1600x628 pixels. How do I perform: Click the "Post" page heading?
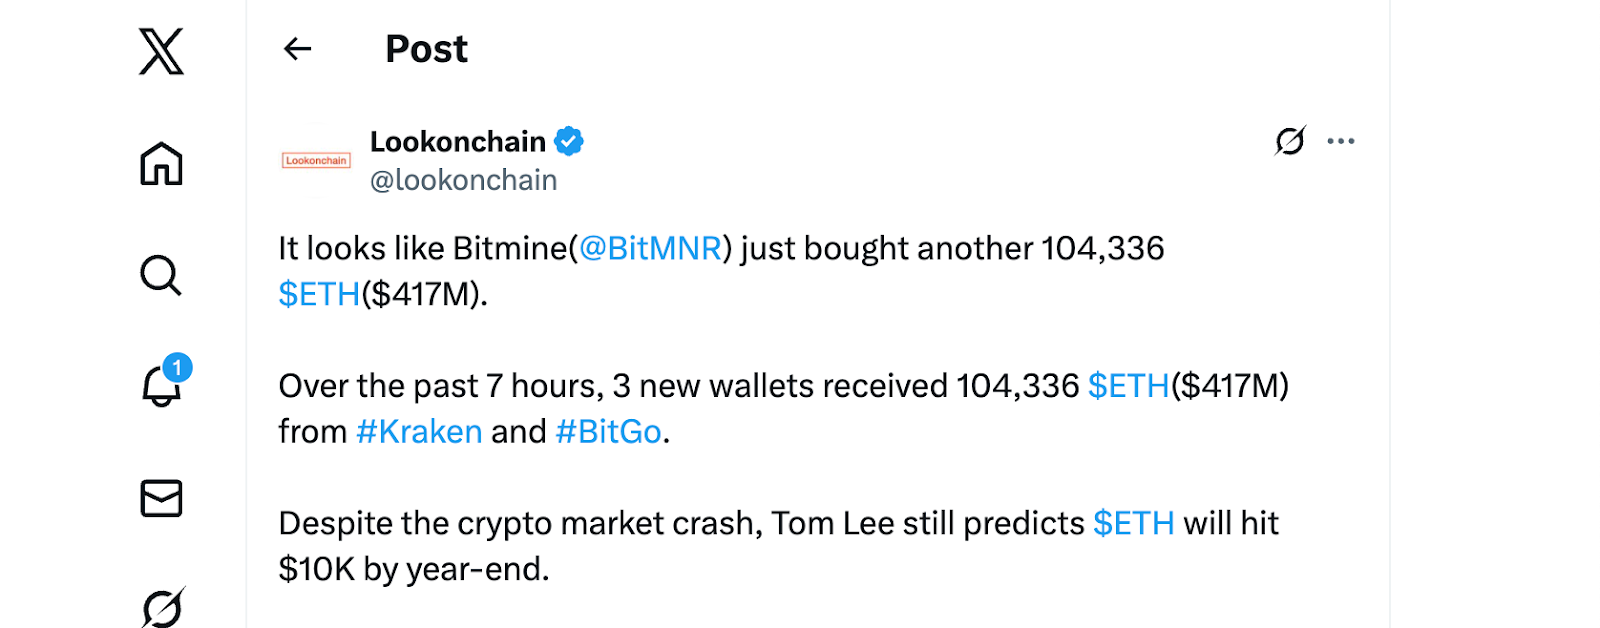pos(426,49)
